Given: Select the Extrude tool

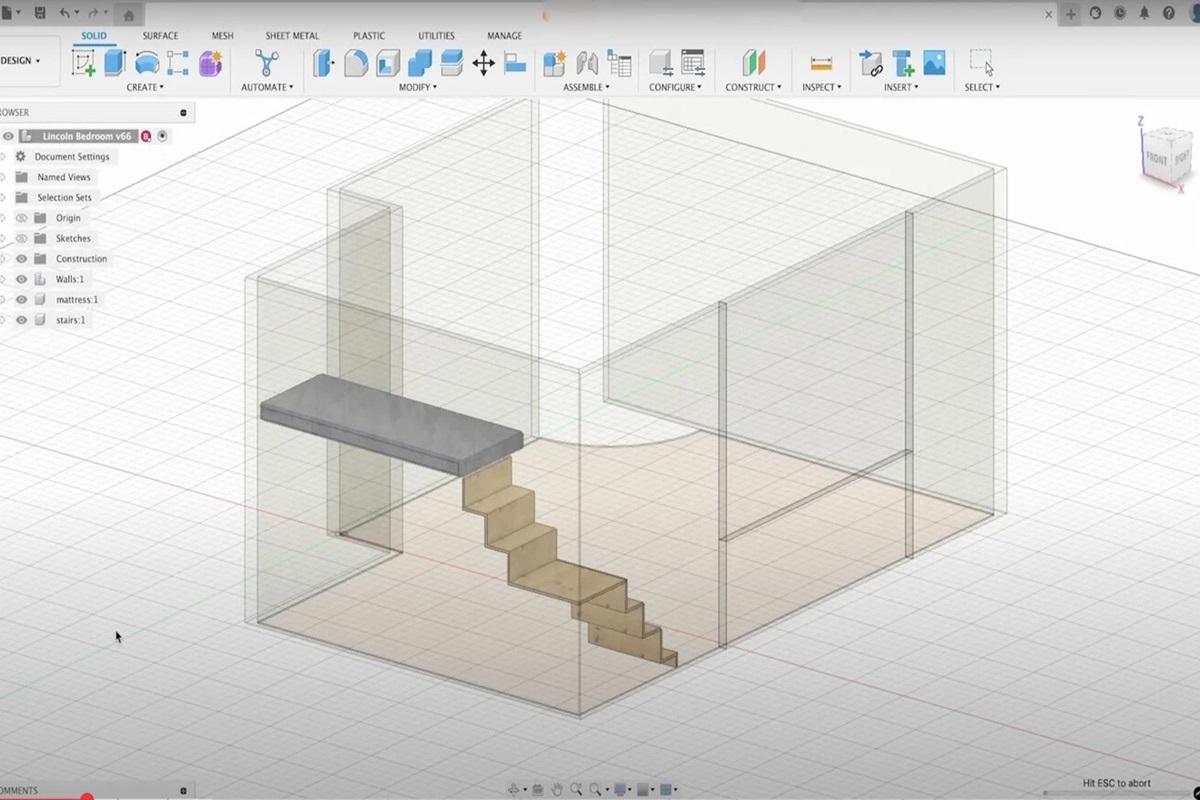Looking at the screenshot, I should 115,64.
